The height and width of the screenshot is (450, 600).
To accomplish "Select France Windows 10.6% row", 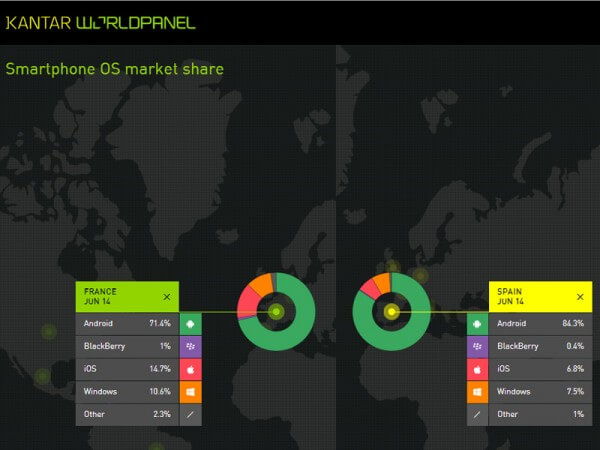I will [x=127, y=392].
